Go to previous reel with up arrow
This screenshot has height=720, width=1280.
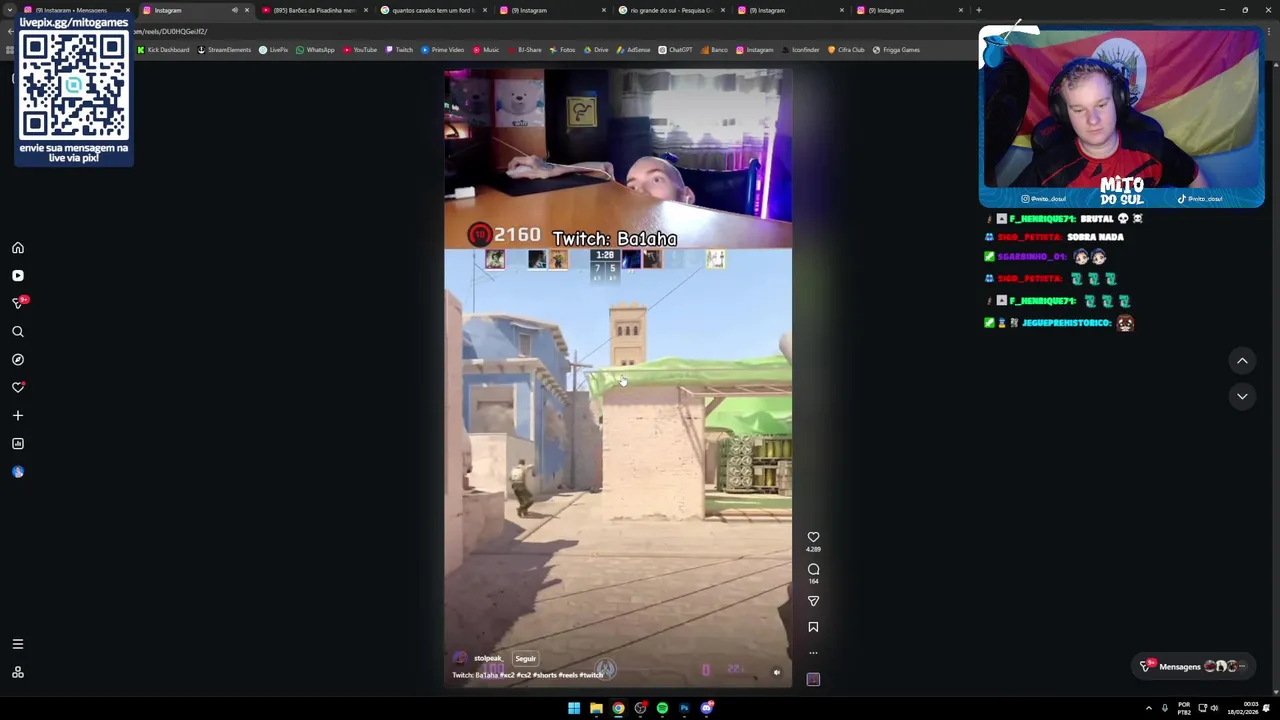tap(1242, 361)
